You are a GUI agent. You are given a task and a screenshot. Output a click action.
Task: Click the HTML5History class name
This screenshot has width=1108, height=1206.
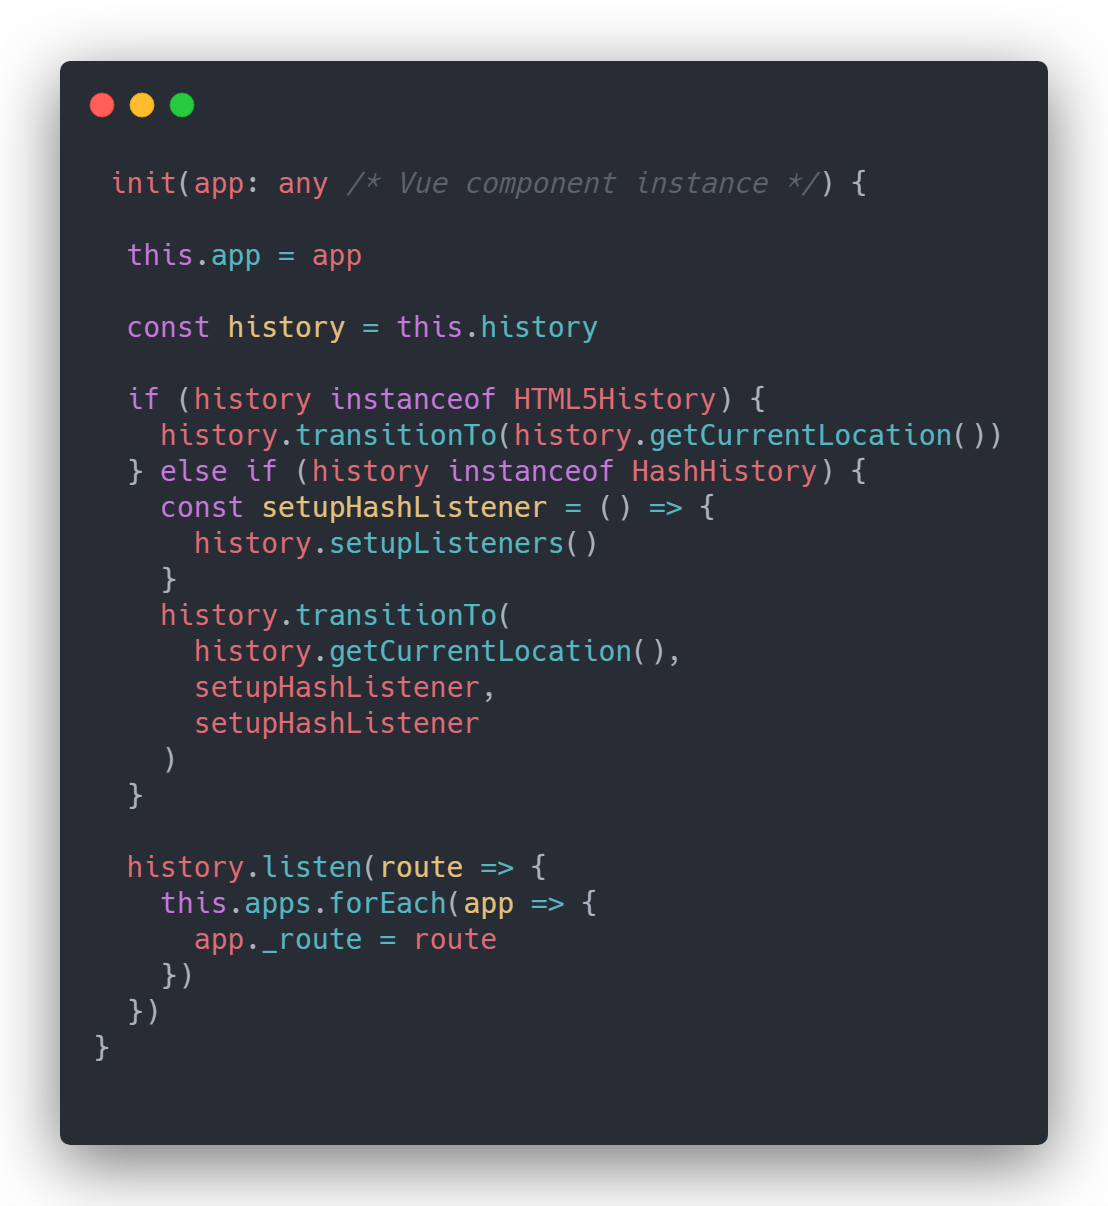(615, 400)
